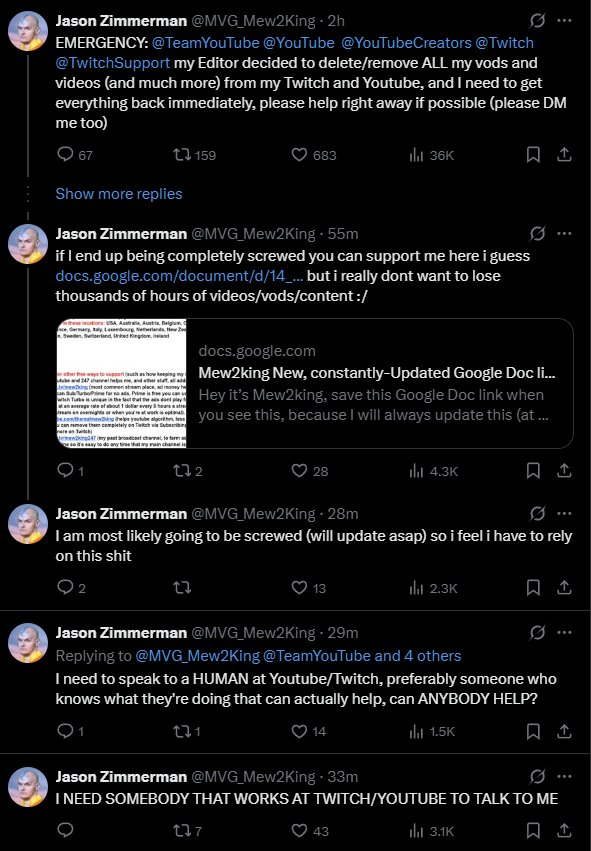Share the 28m 'most likely going to be screwed' tweet

pos(564,587)
